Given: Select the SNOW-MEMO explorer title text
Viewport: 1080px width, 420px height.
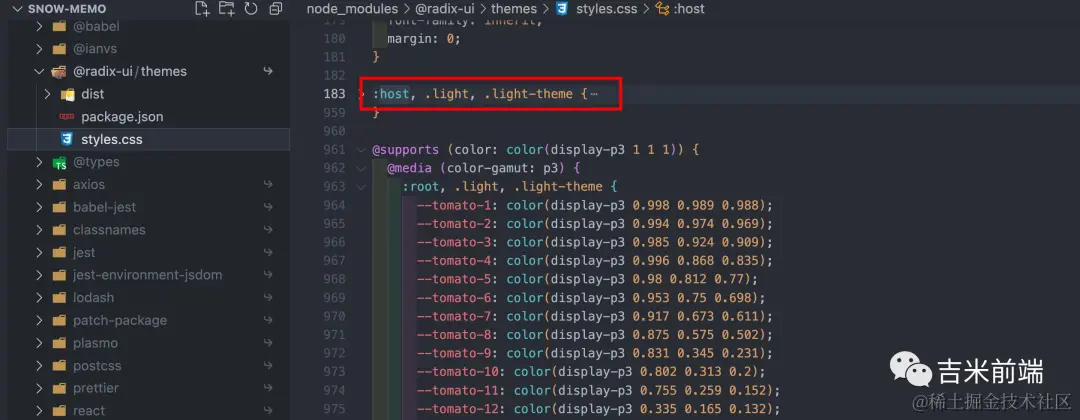Looking at the screenshot, I should (68, 9).
